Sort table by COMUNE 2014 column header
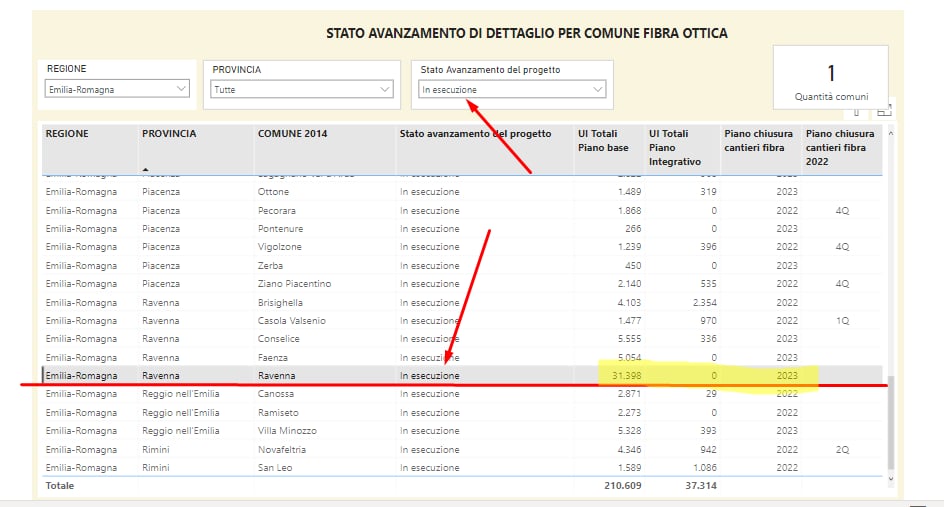Screen dimensions: 947x507 (293, 134)
